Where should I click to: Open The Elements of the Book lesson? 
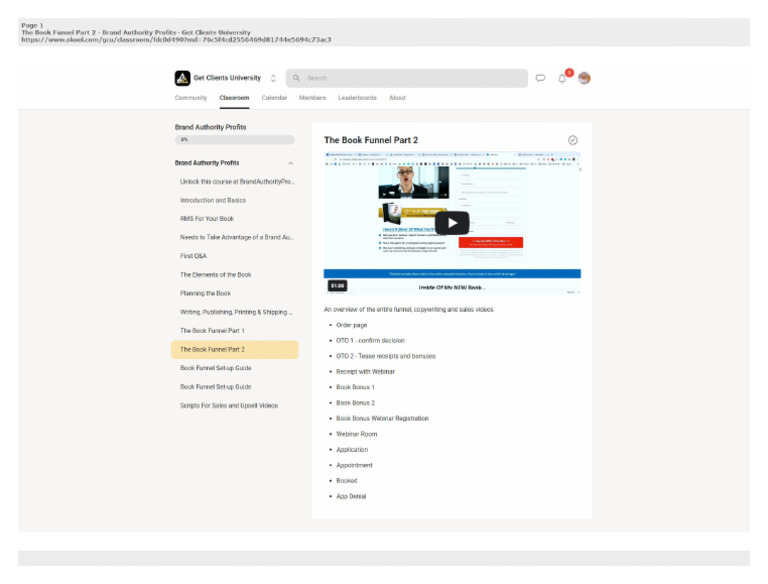pyautogui.click(x=235, y=275)
